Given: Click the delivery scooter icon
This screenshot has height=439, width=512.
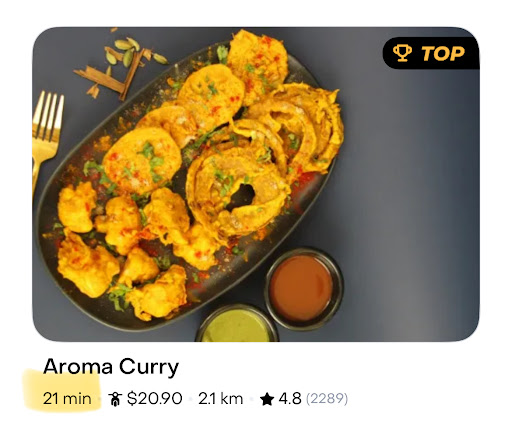Looking at the screenshot, I should point(116,399).
